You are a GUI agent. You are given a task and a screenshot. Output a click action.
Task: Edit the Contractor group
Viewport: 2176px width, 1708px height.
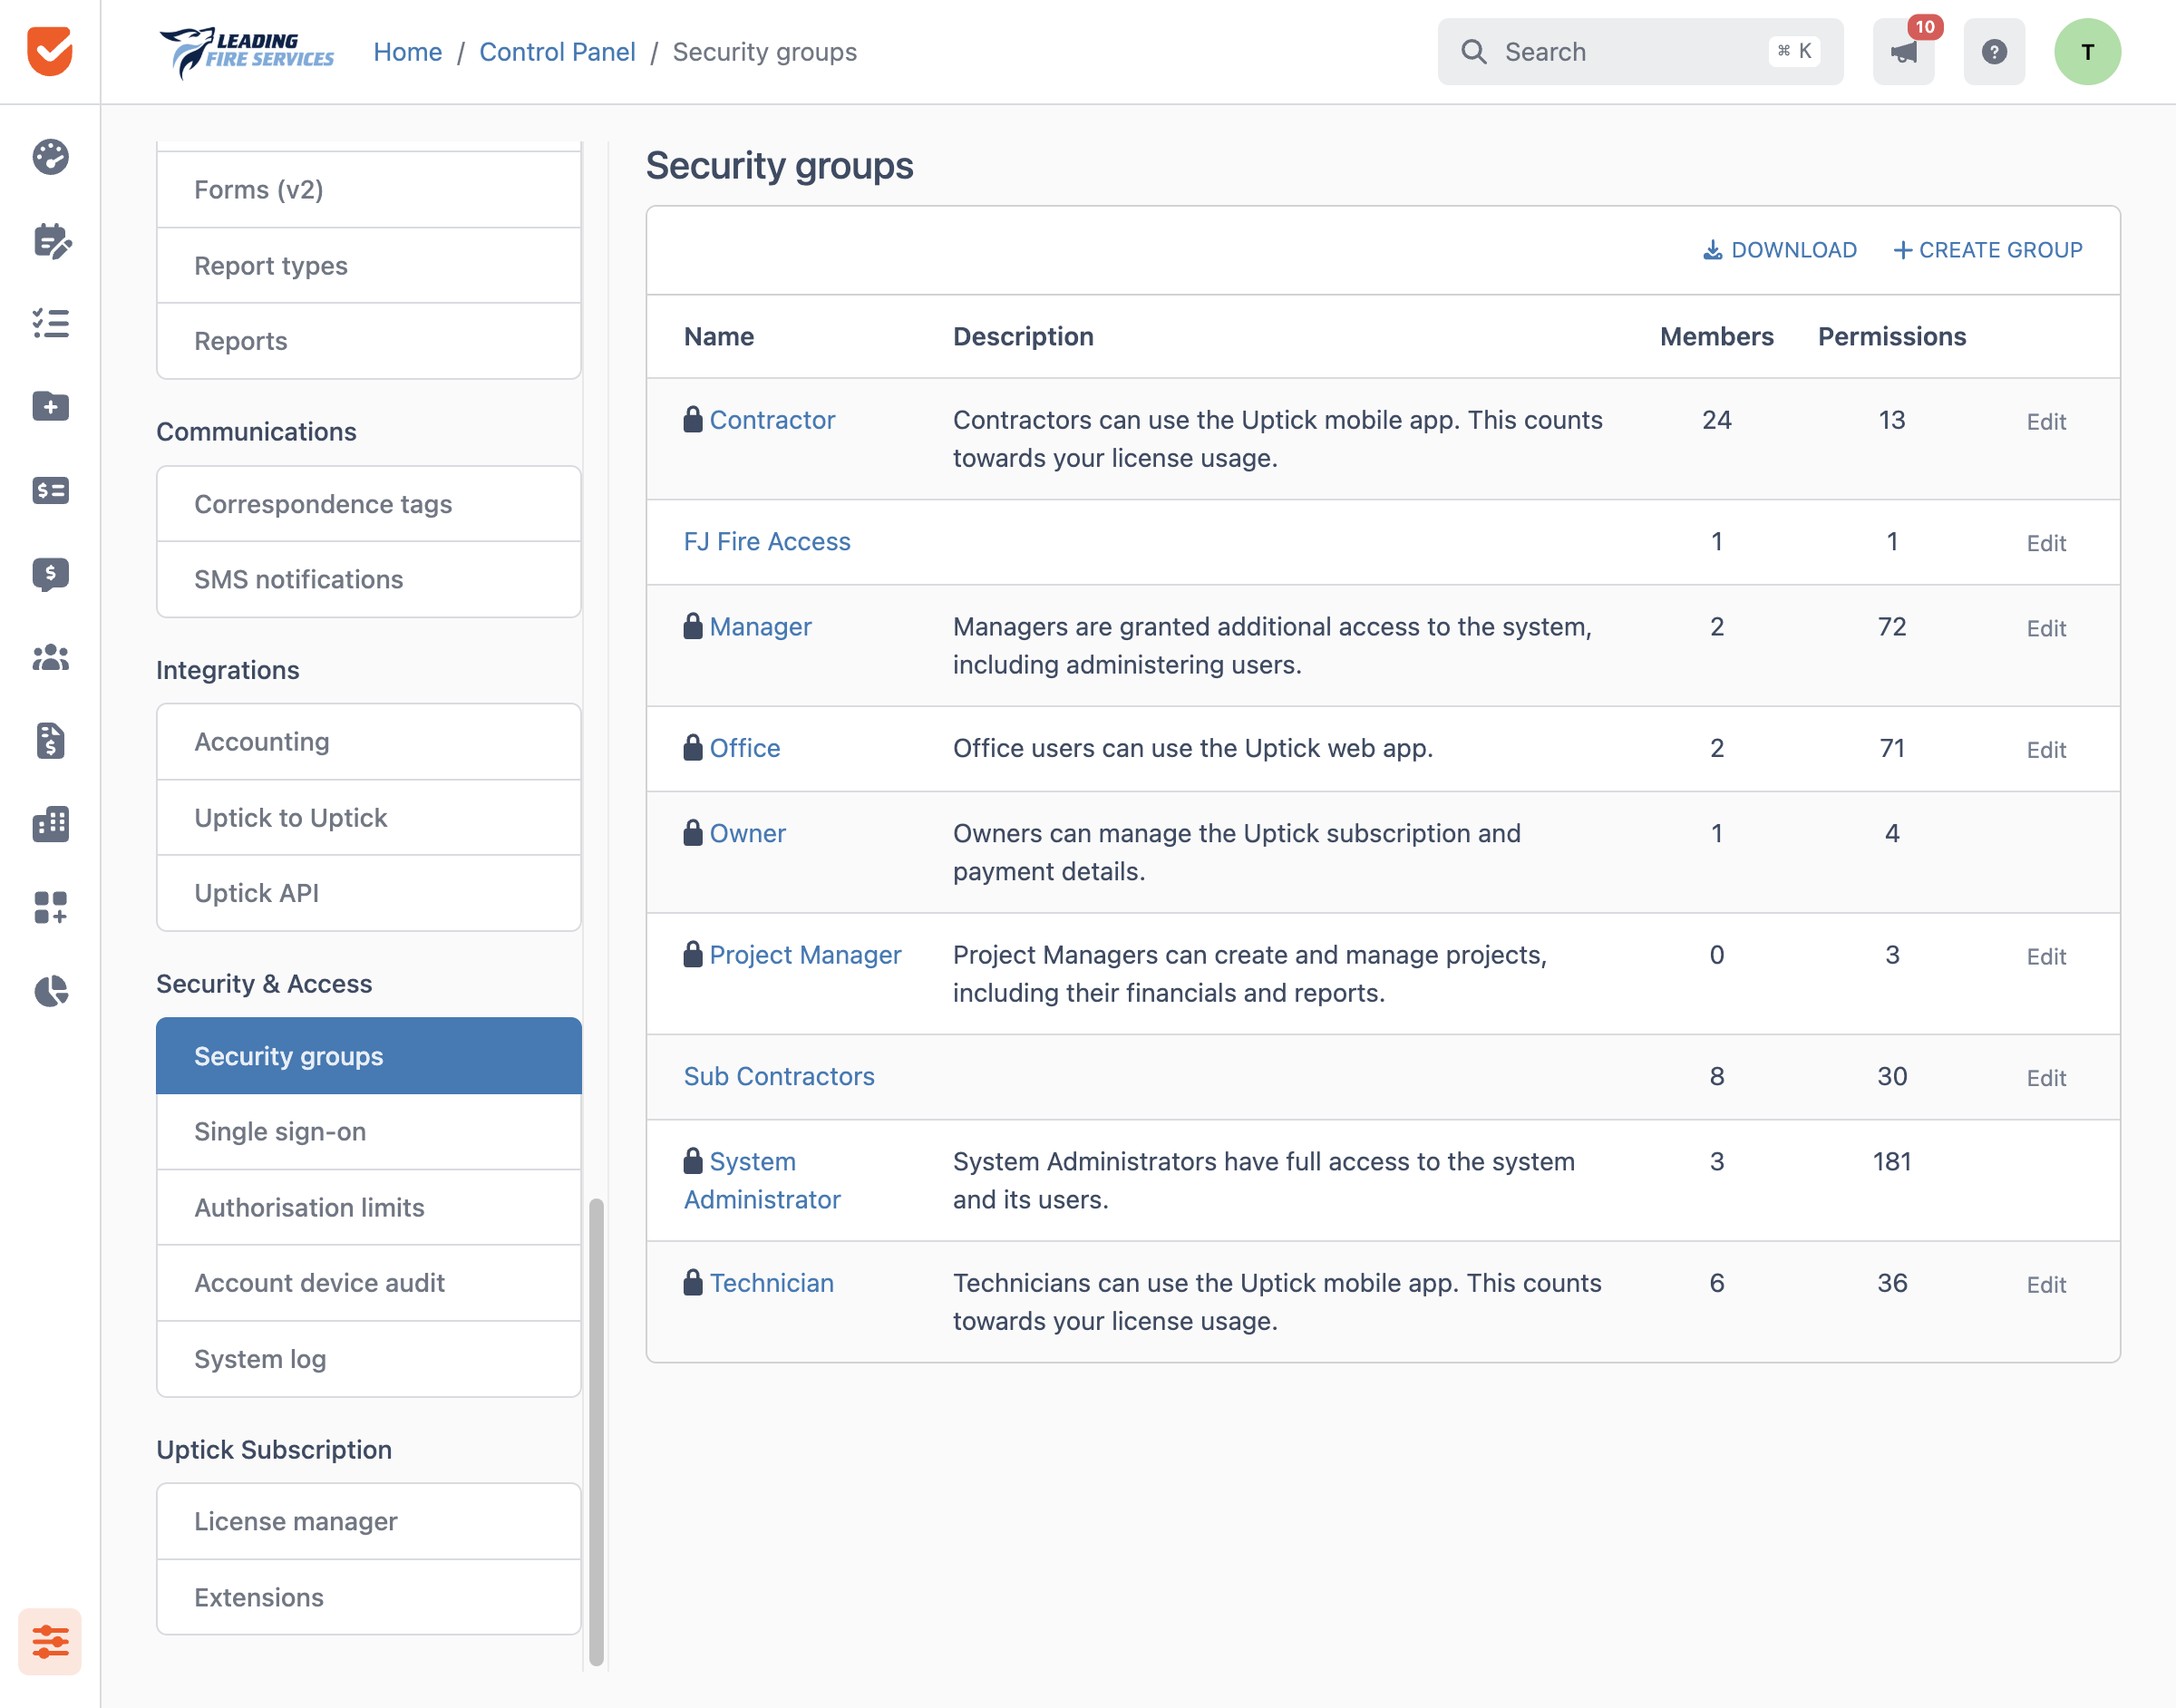point(2046,422)
